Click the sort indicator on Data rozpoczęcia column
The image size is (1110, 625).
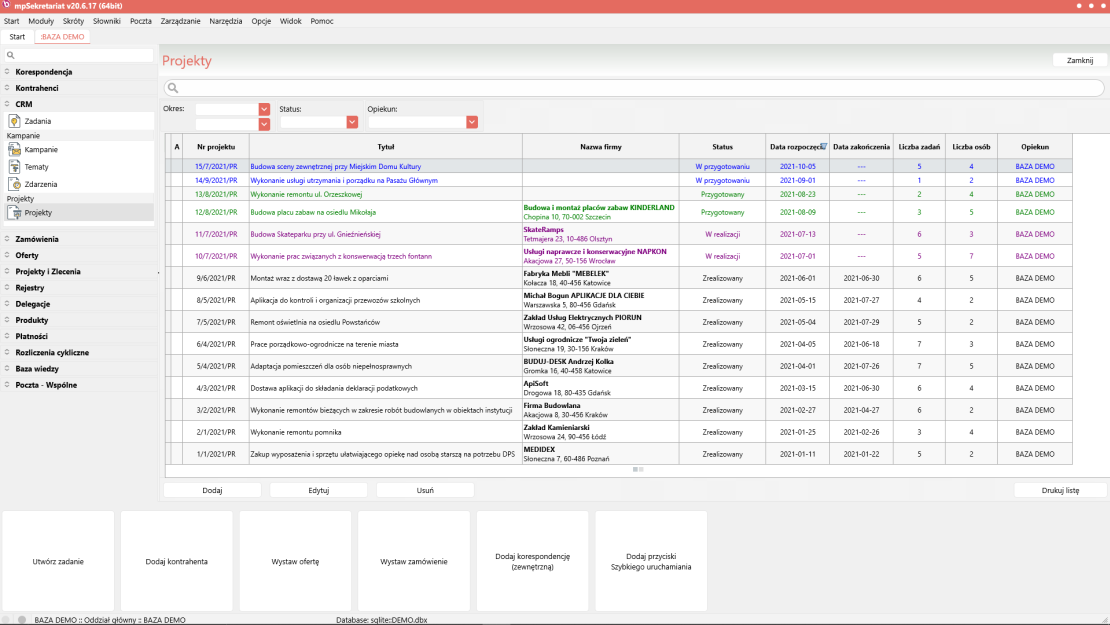coord(823,147)
